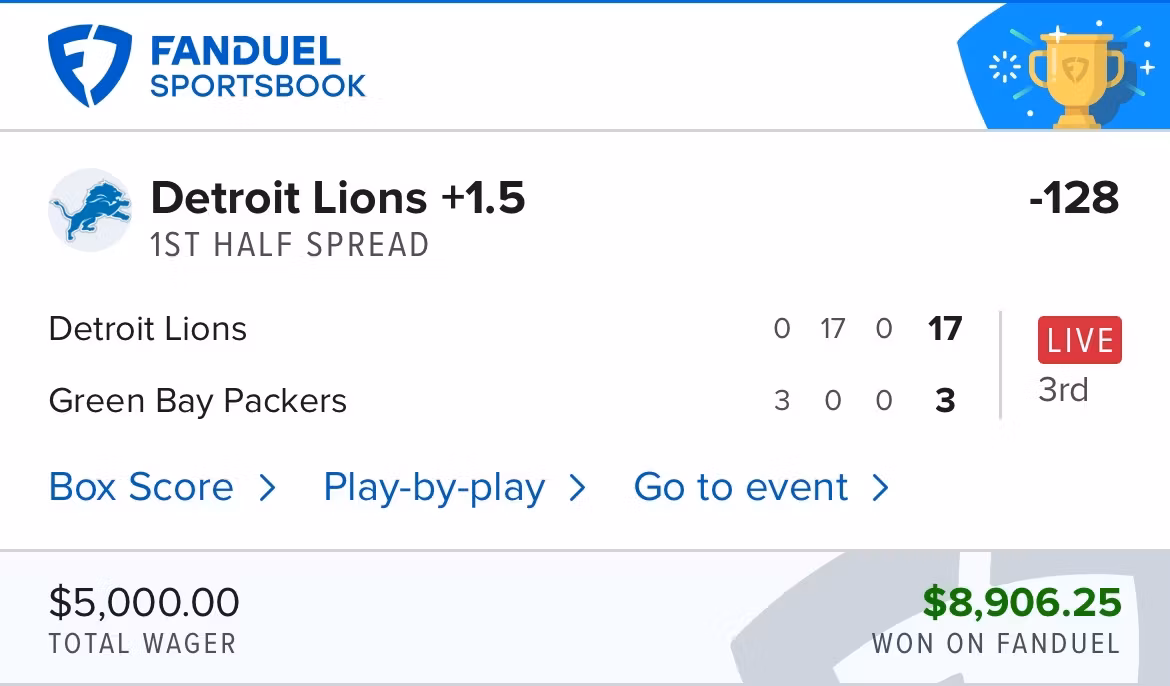Open the Box Score link
The height and width of the screenshot is (686, 1170).
click(x=141, y=487)
